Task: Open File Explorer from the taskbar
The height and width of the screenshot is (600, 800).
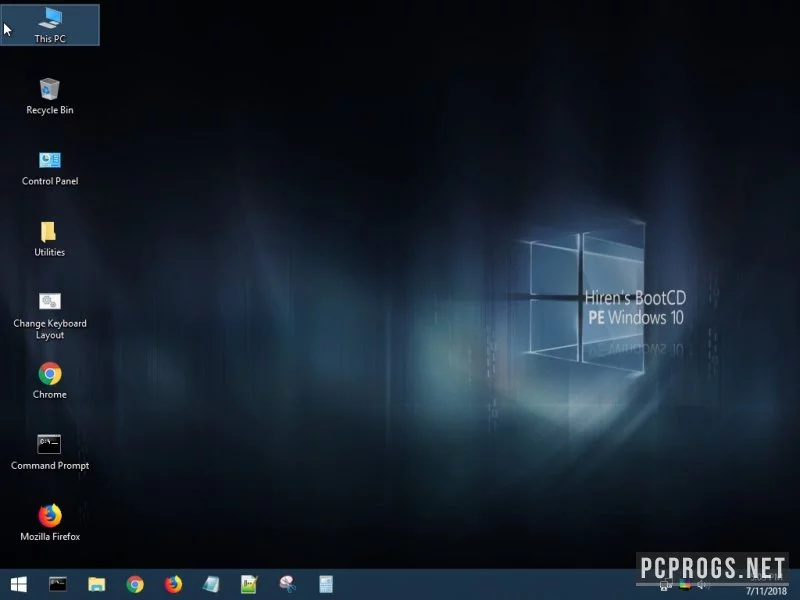Action: pos(96,584)
